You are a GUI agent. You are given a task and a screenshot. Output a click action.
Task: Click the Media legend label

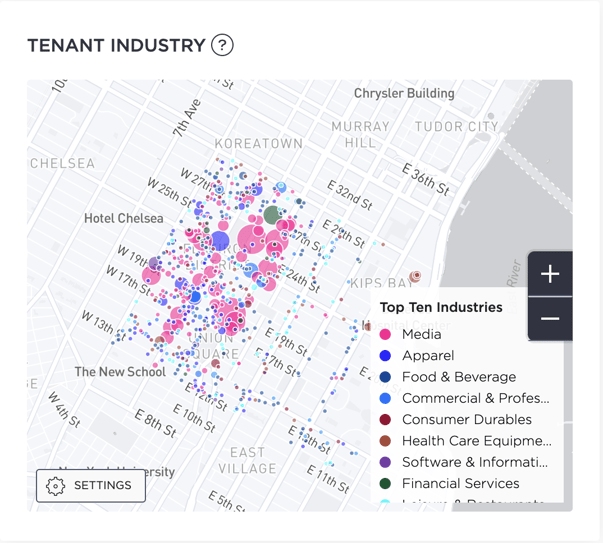tap(421, 334)
